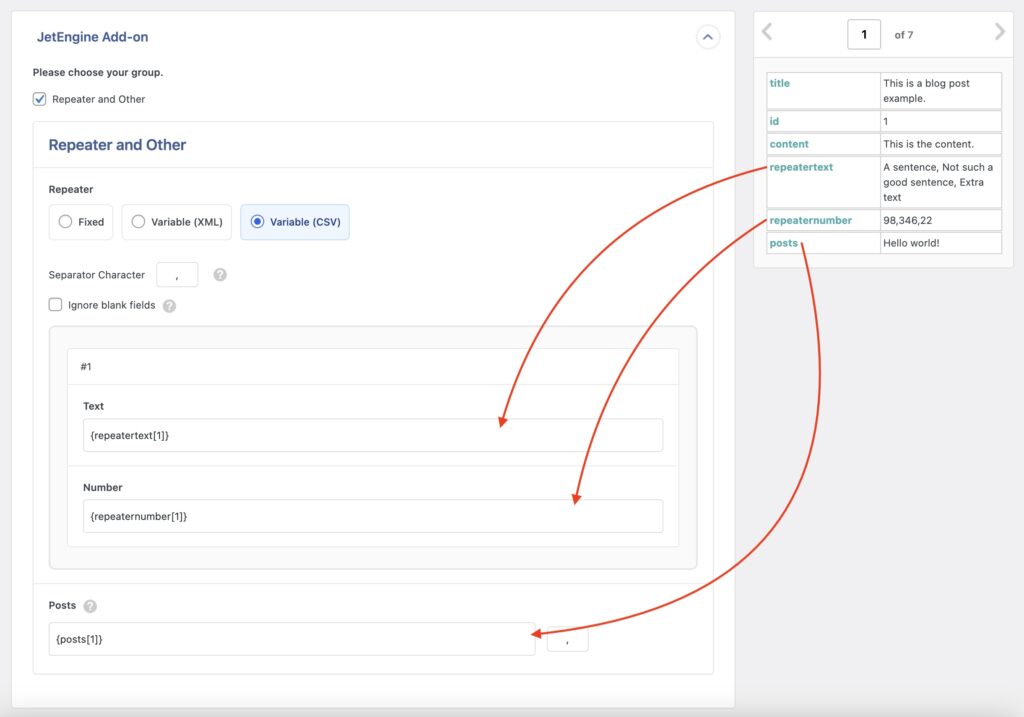This screenshot has width=1024, height=717.
Task: Go to the previous record arrow
Action: point(767,32)
